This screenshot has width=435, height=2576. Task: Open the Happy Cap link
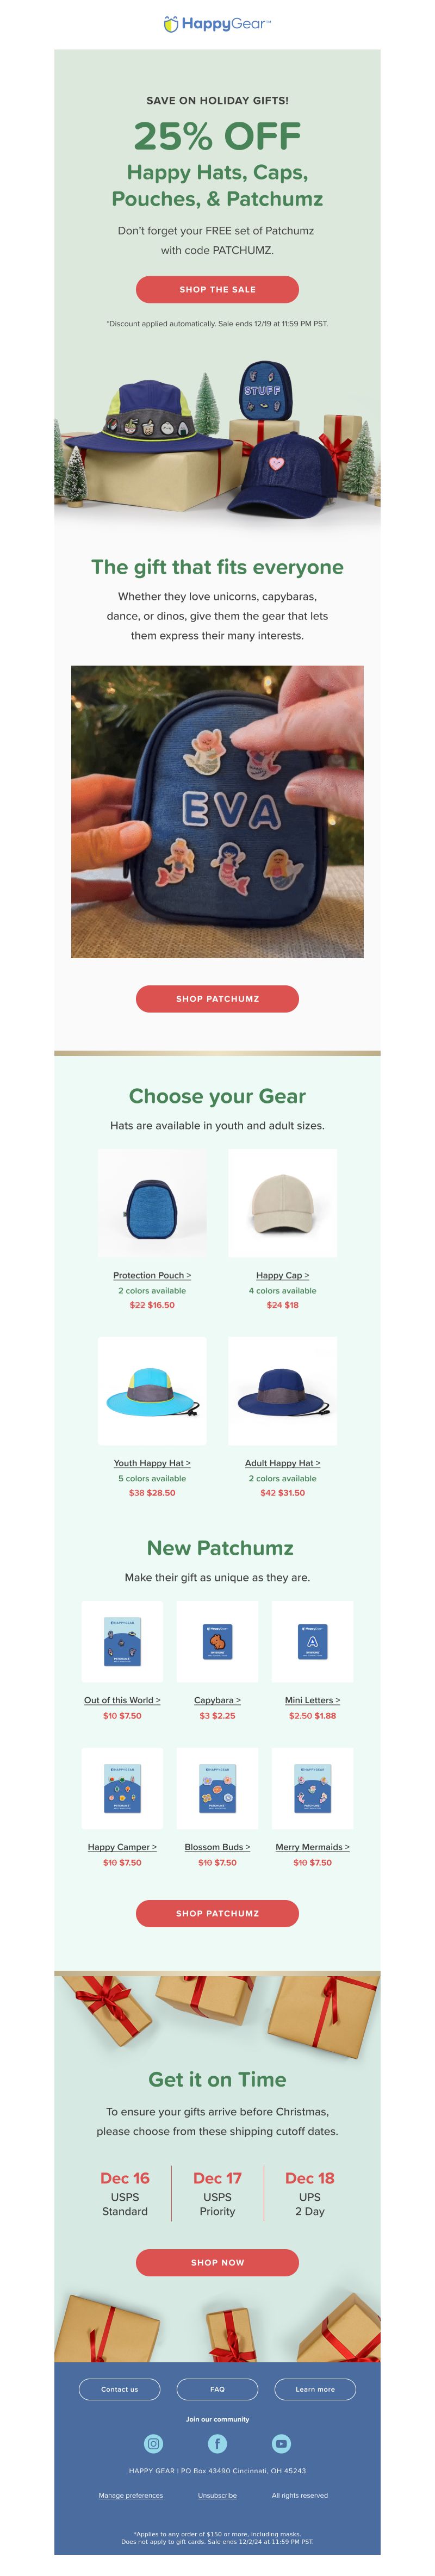coord(282,1275)
